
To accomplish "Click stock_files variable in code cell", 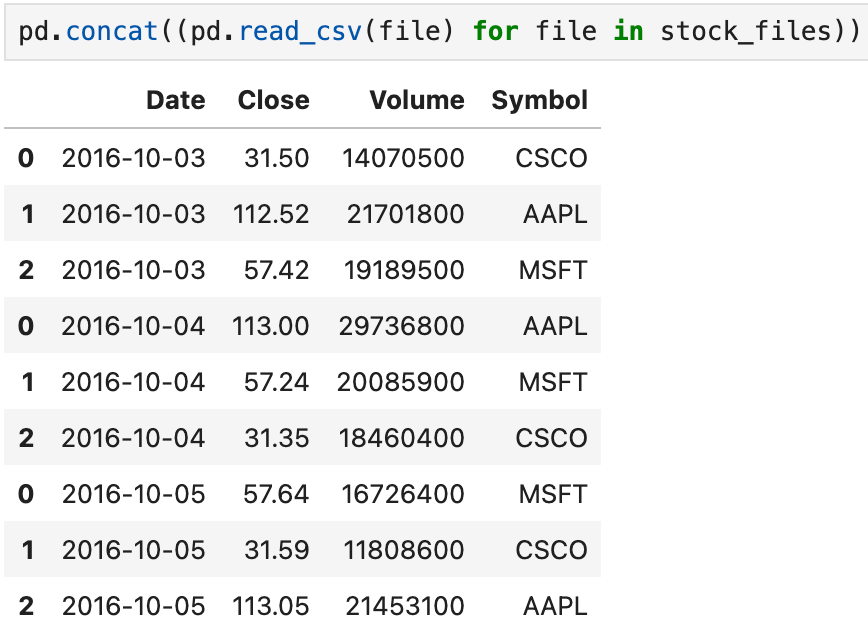I will click(746, 31).
